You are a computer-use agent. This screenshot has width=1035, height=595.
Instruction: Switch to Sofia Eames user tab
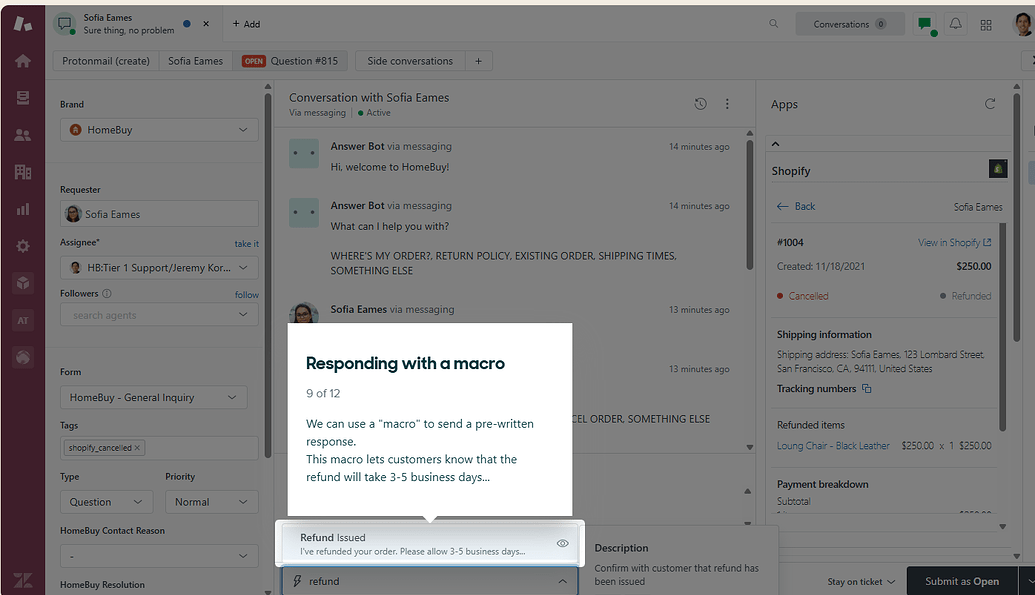tap(195, 61)
